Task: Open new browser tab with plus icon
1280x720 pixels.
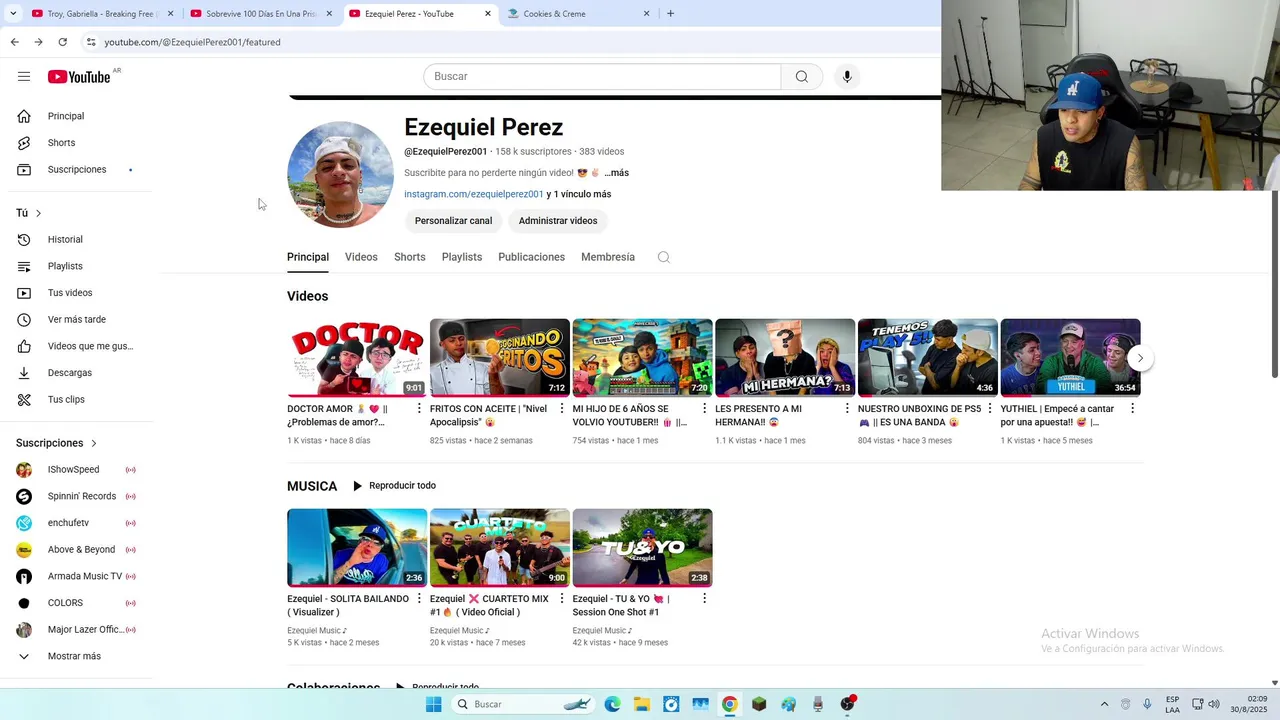Action: point(670,14)
